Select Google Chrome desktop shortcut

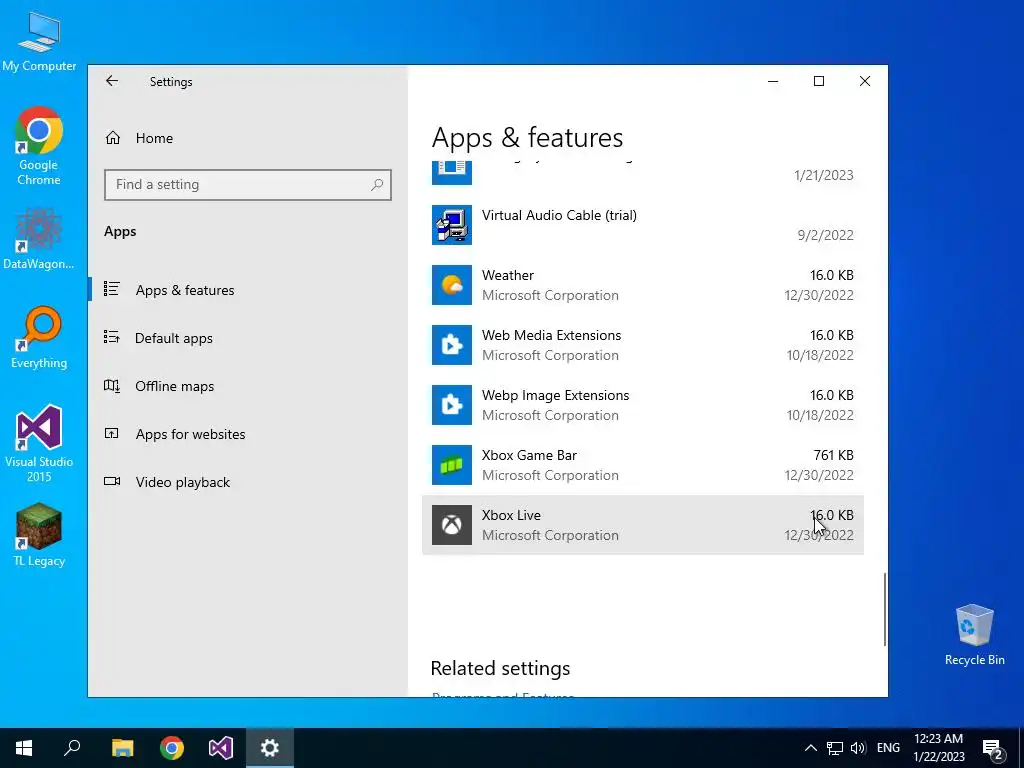coord(39,146)
